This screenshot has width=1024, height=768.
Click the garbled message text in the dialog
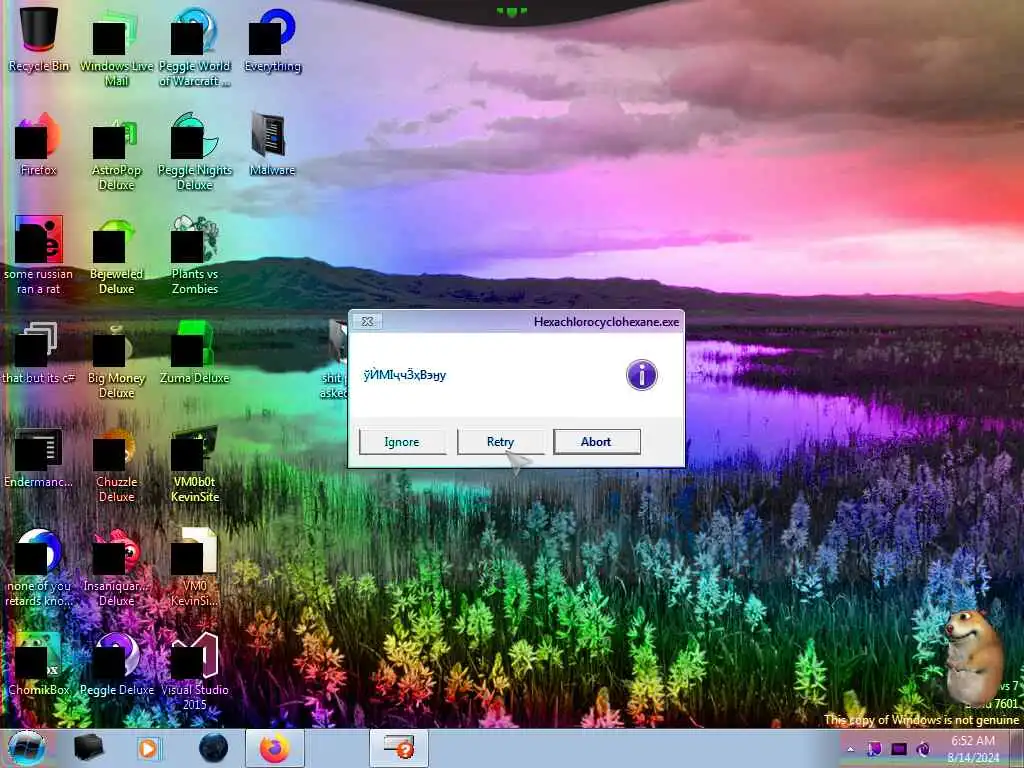[405, 376]
